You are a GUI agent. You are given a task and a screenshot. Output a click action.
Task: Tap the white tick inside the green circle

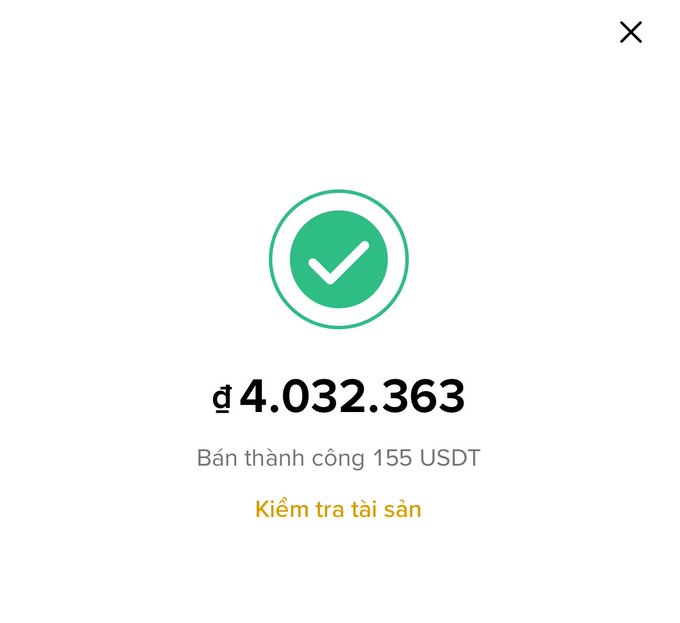pos(339,263)
